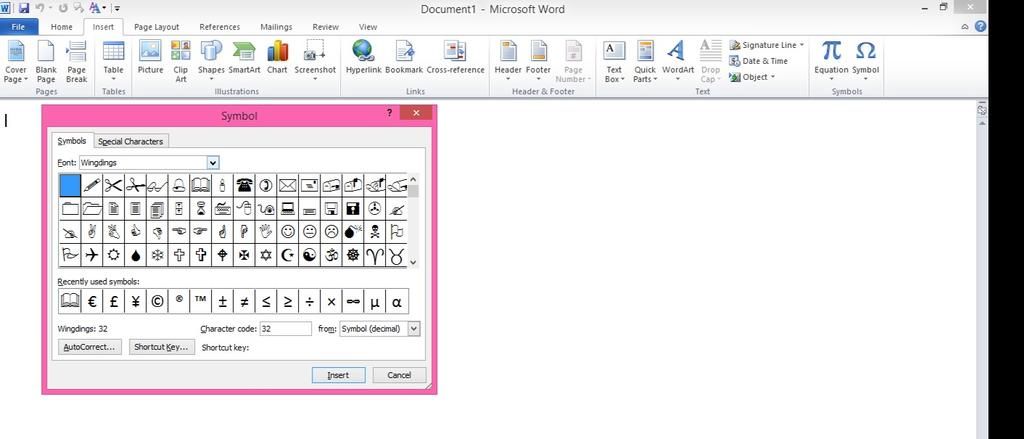Switch to the View tab

pyautogui.click(x=368, y=27)
